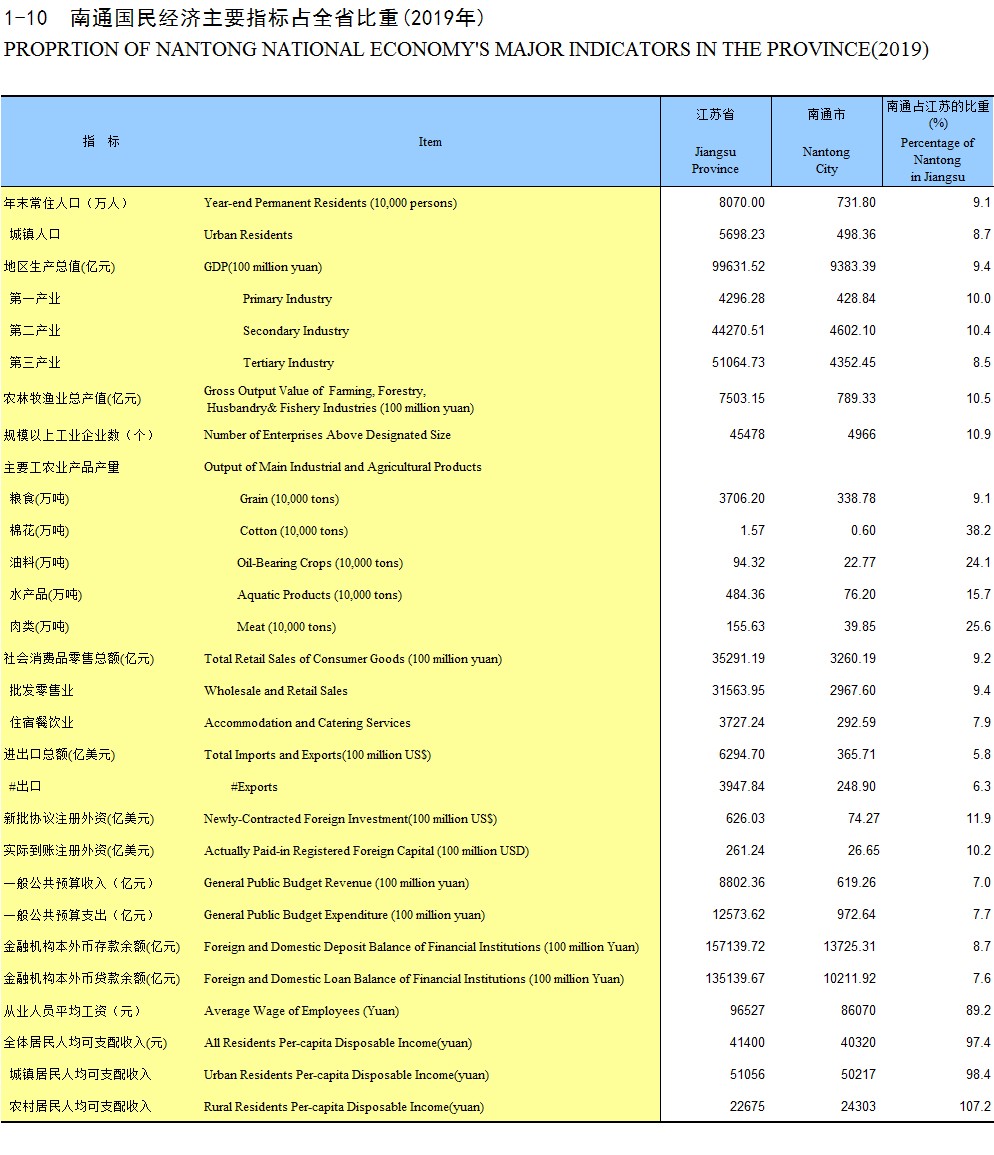Select the Jiangsu paid-in capital 261.24

[x=745, y=851]
